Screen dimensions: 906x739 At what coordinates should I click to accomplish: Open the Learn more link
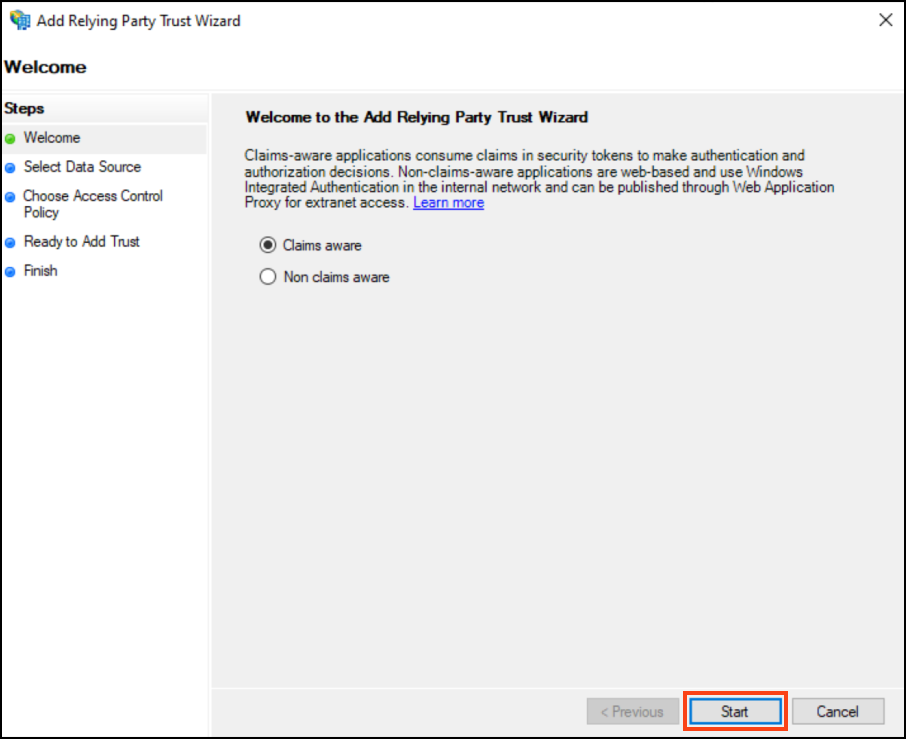(x=448, y=202)
